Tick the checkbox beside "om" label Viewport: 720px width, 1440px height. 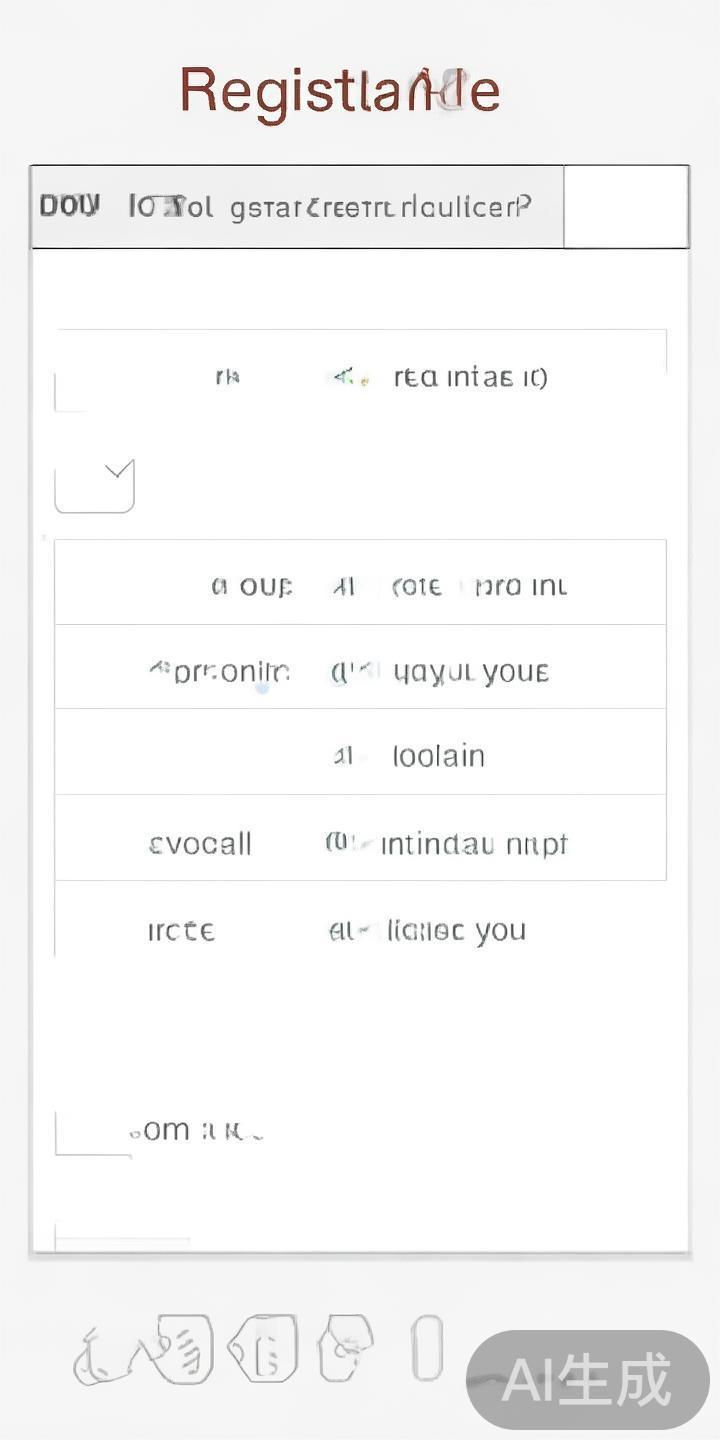92,1134
